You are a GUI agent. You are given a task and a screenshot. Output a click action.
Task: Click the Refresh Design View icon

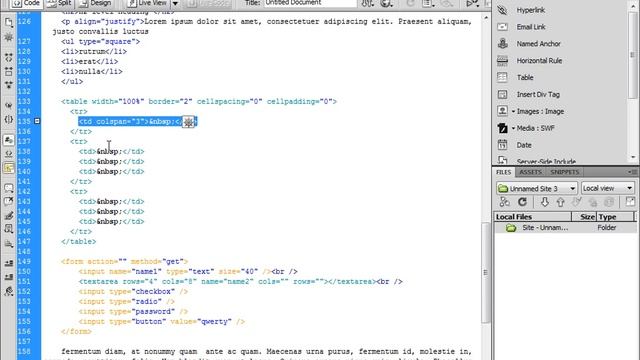tap(410, 3)
